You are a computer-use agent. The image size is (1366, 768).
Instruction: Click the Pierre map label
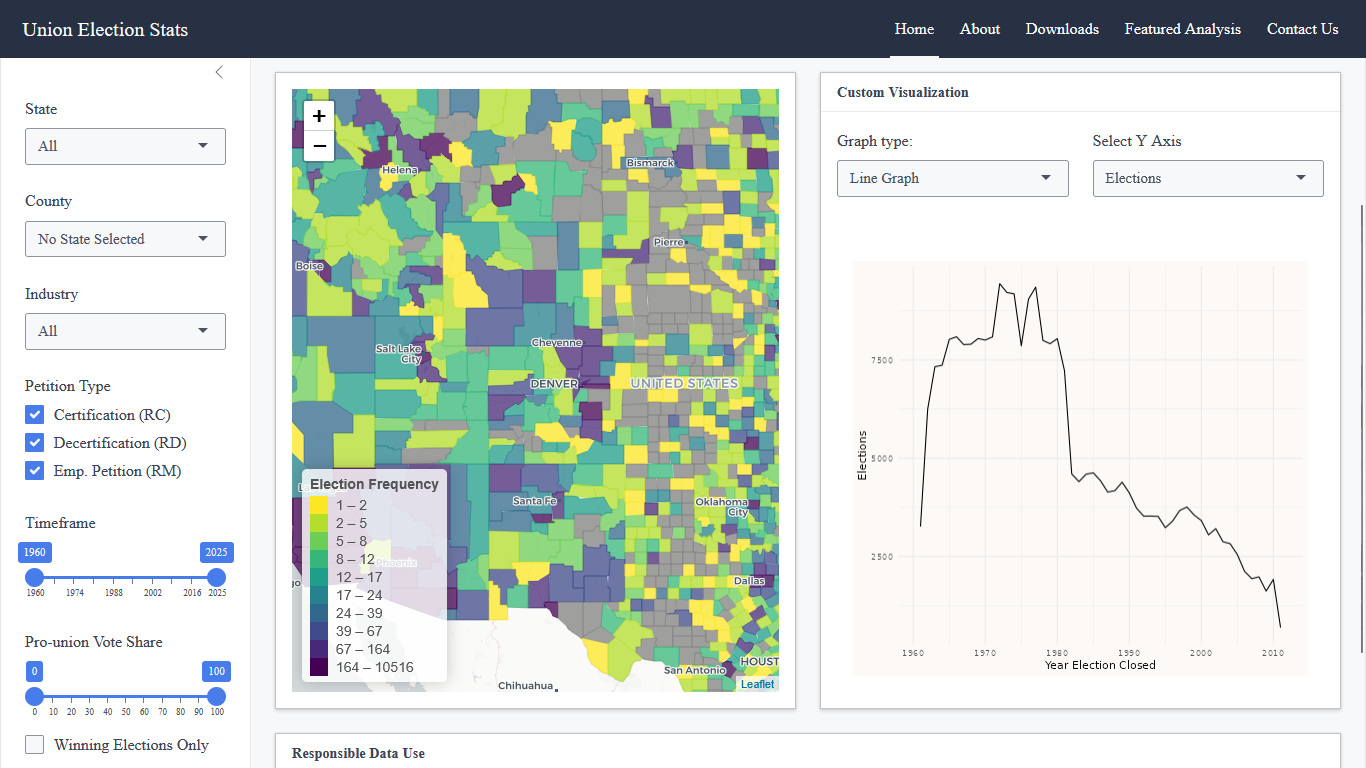point(669,242)
